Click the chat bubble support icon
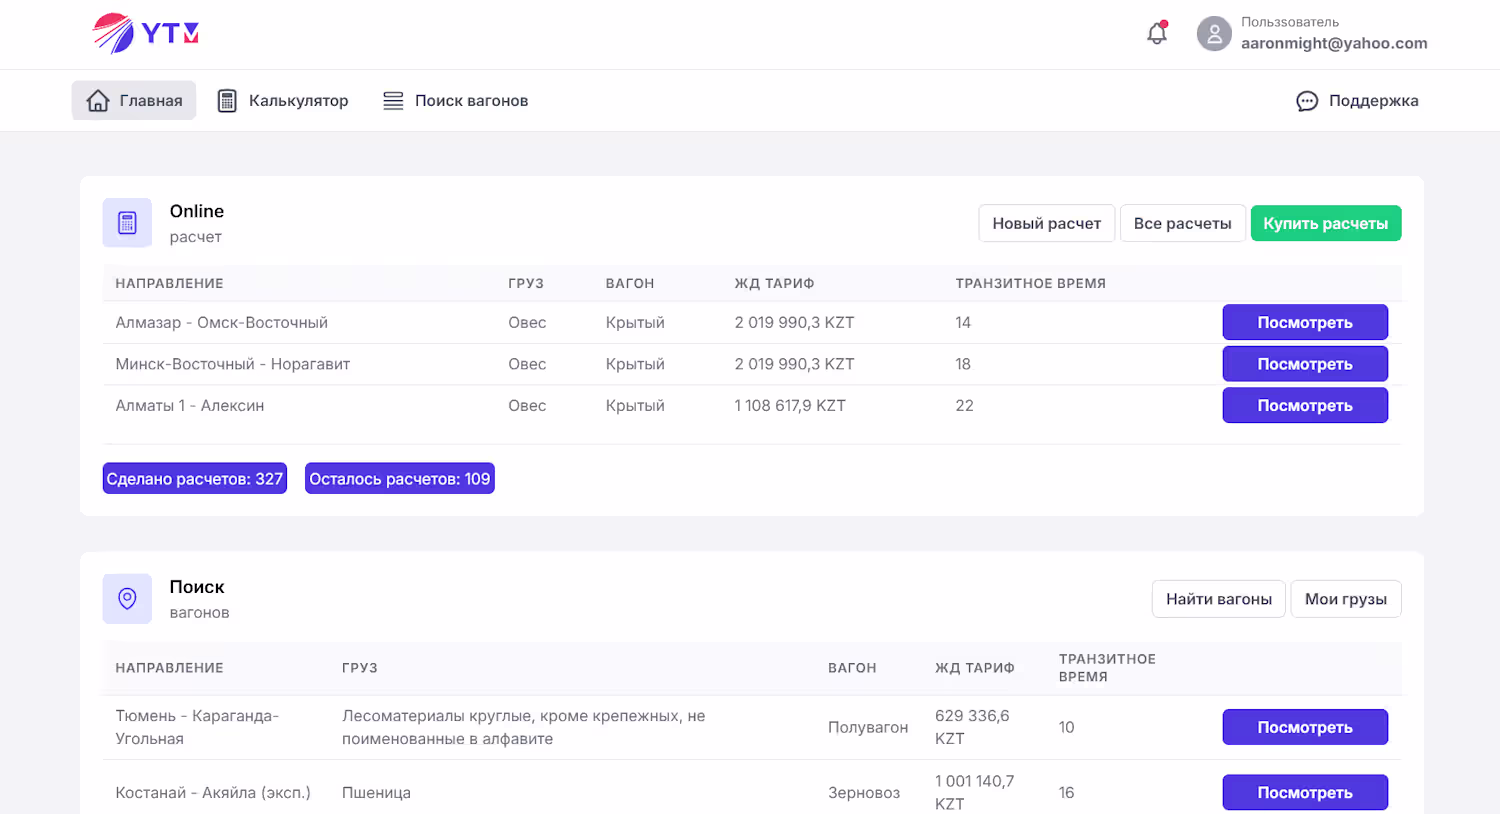 (1307, 101)
